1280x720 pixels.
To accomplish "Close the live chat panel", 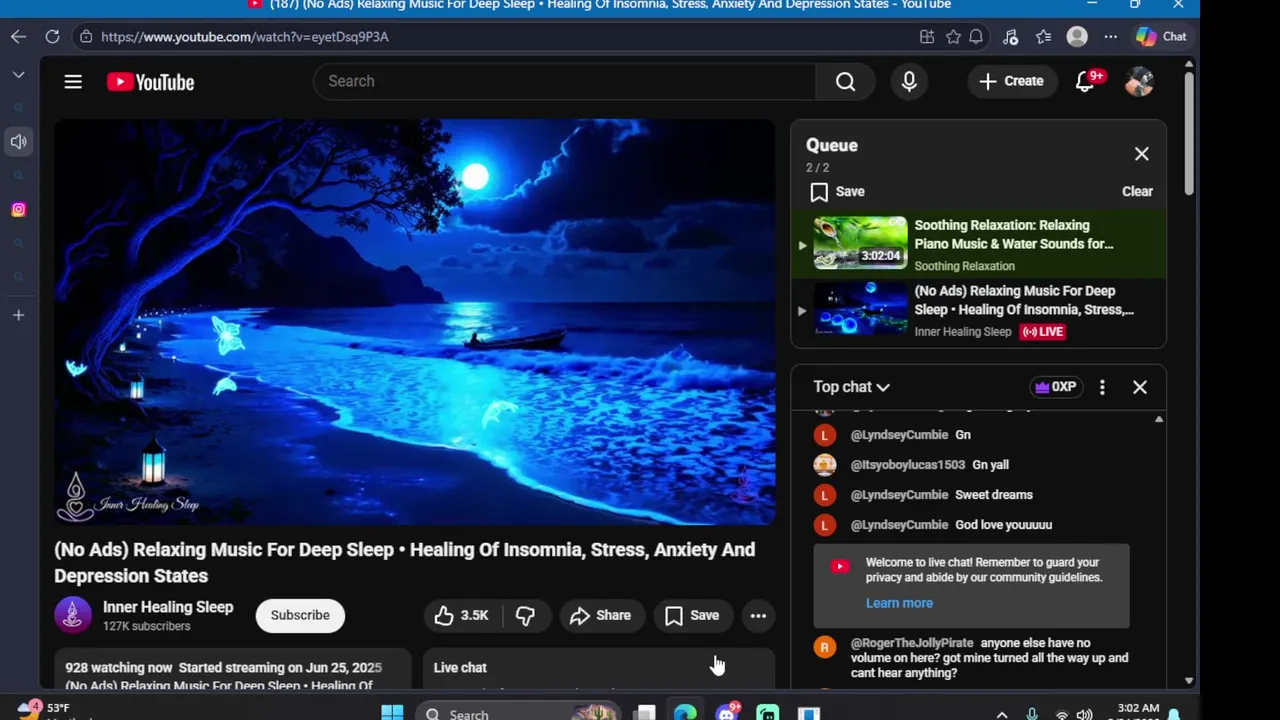I will [x=1139, y=387].
